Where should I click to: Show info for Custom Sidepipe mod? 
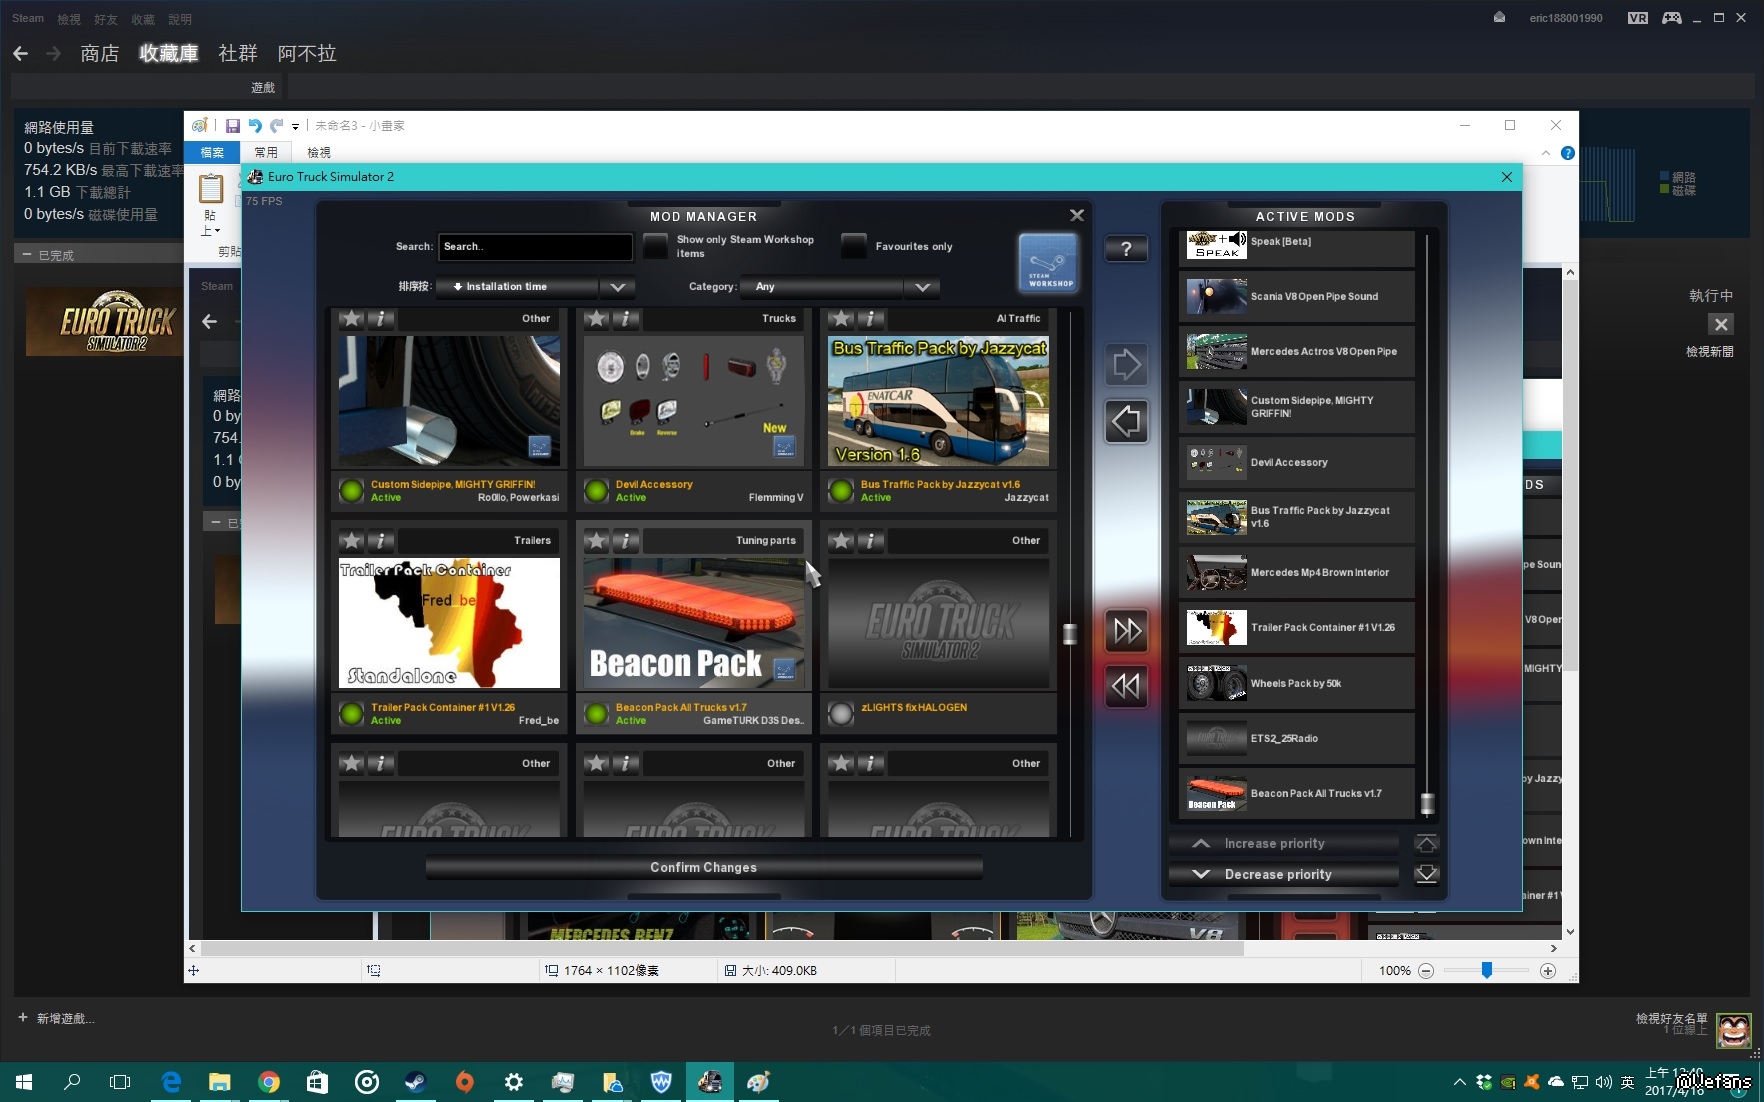(381, 319)
